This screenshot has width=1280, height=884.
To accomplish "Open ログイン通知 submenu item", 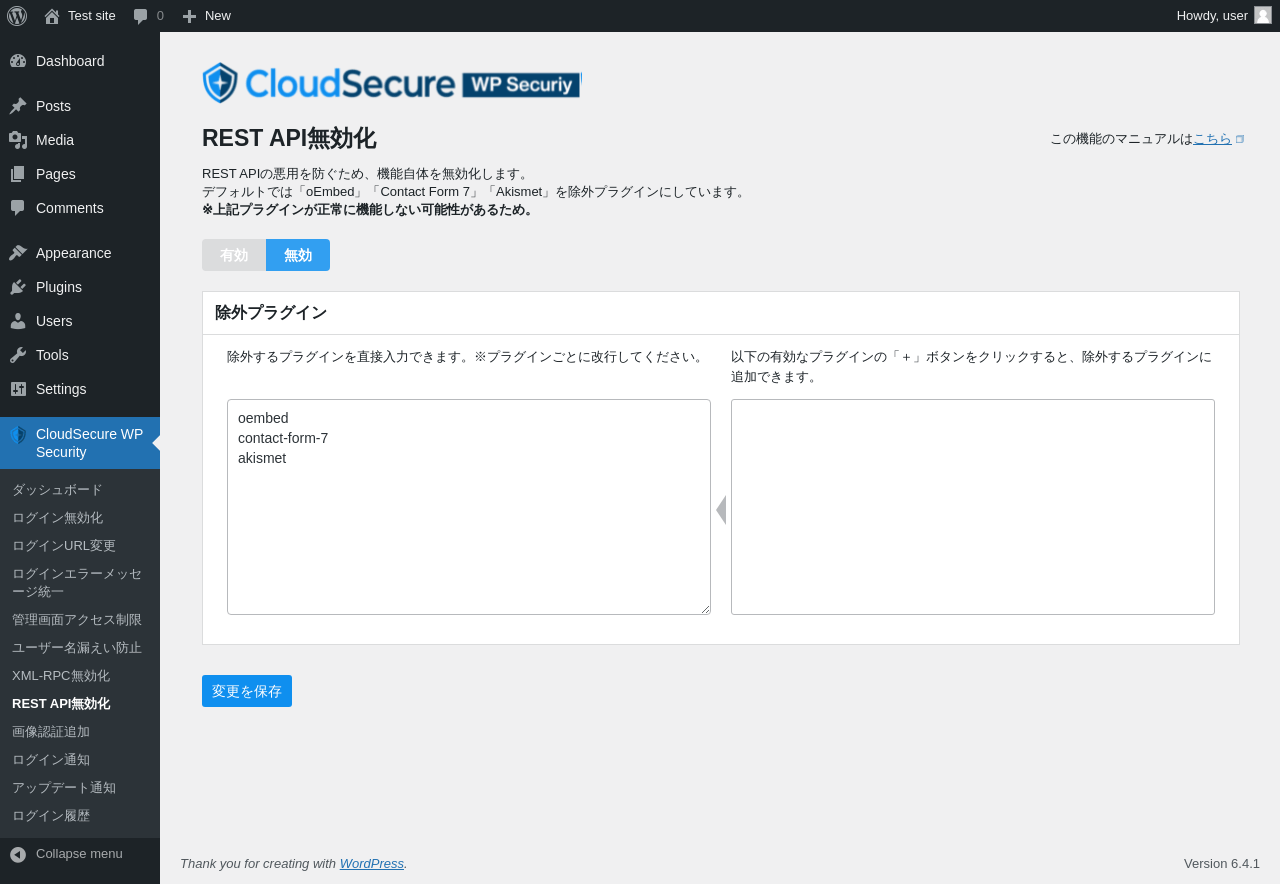I will (x=80, y=760).
